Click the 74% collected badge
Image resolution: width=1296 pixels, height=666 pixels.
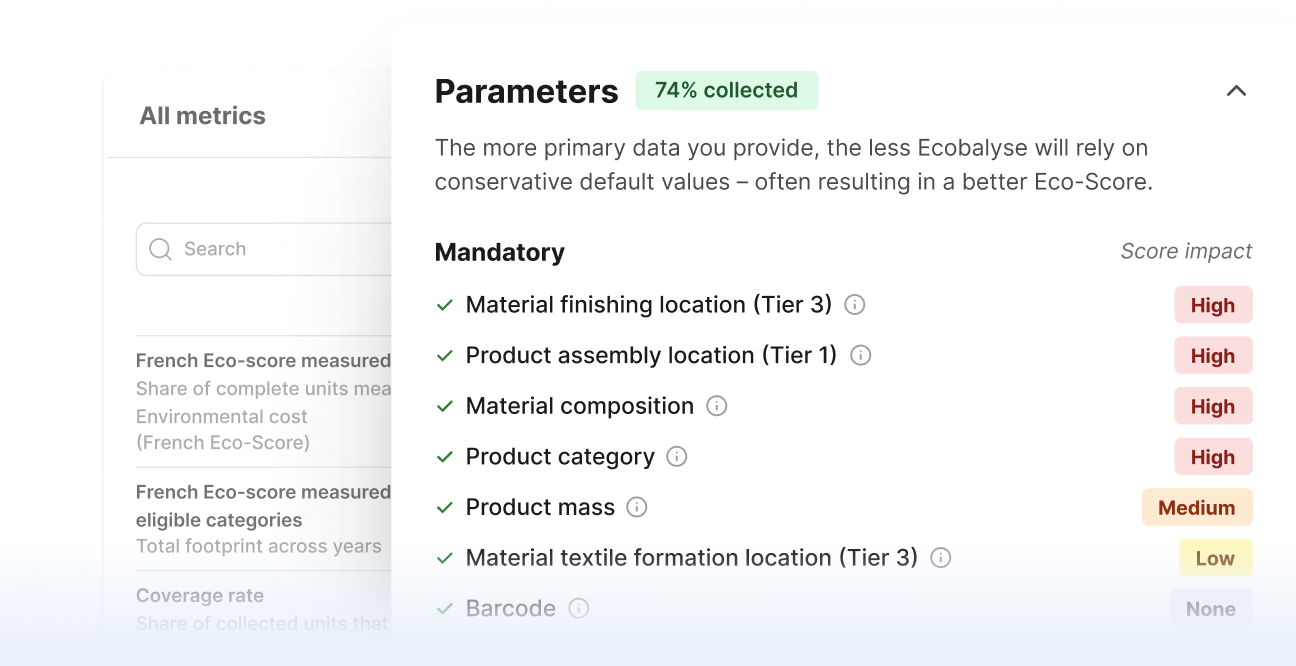point(726,90)
